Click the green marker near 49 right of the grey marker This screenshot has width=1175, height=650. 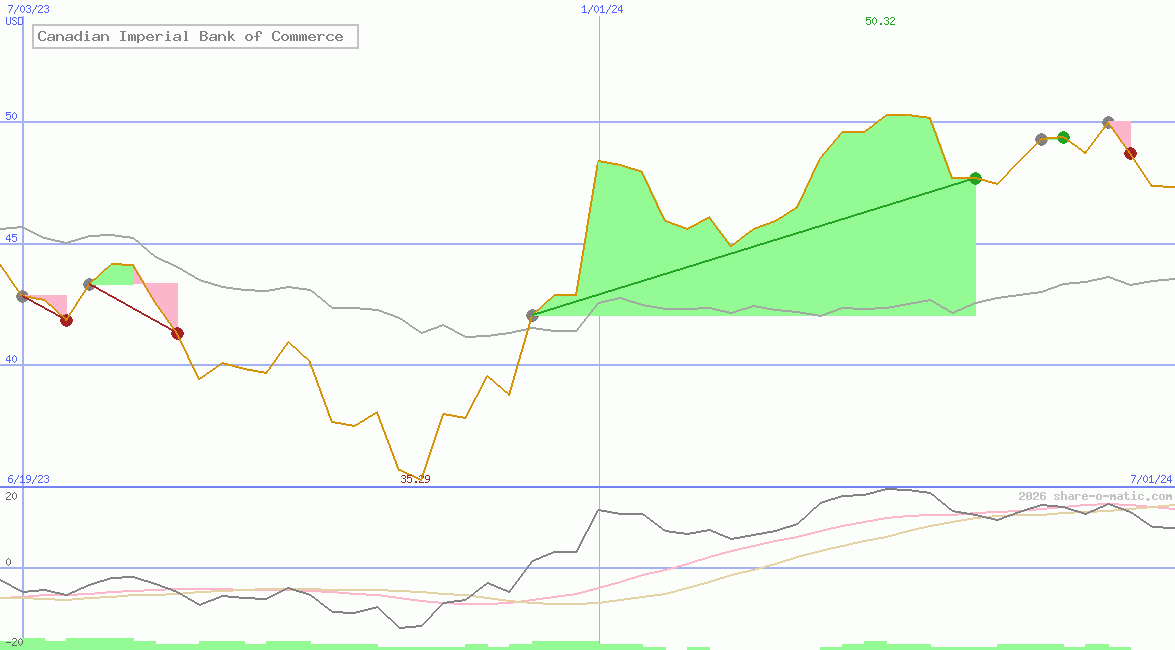(x=1063, y=137)
